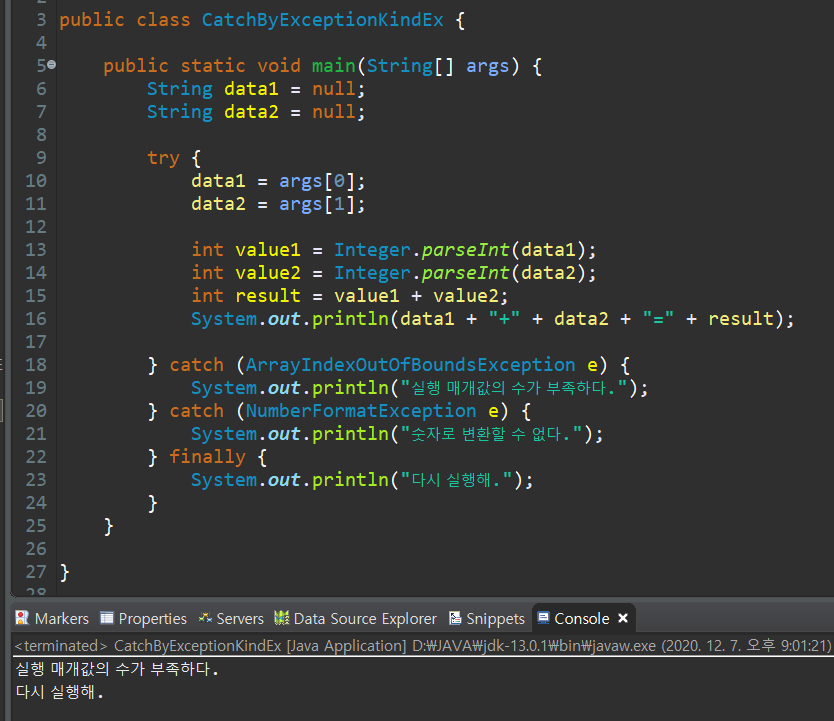834x721 pixels.
Task: Click 'args[0]' on line 10
Action: coord(316,181)
